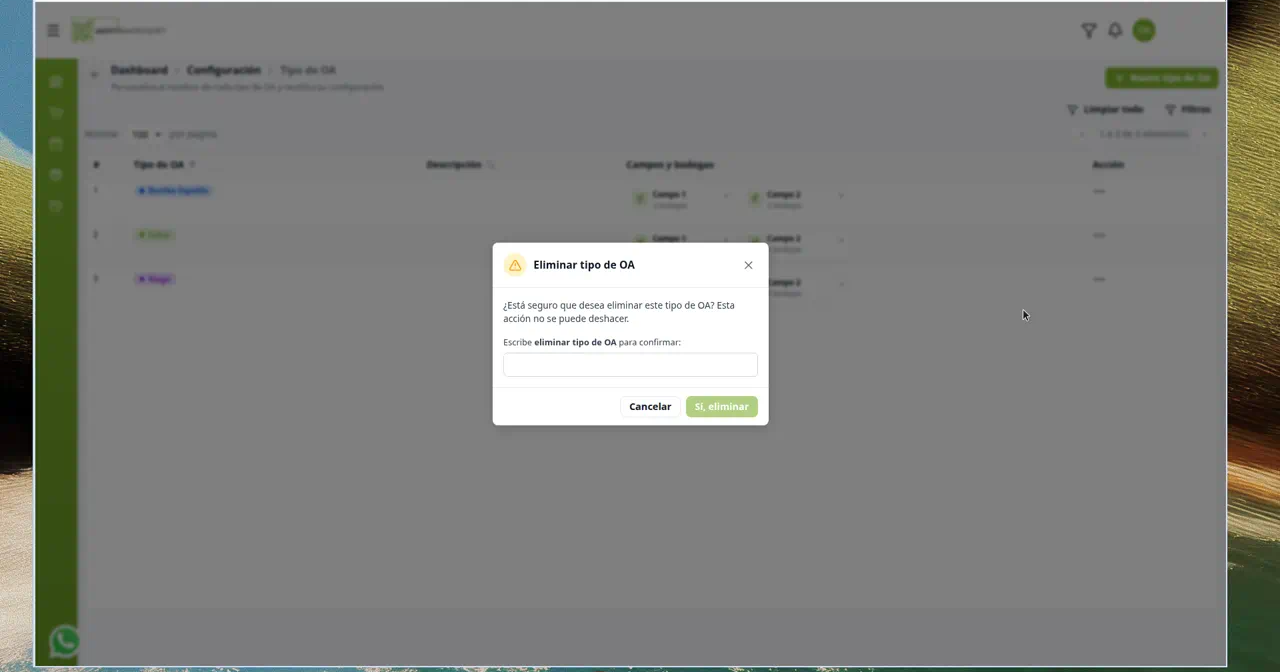Click Limpiar todo filter button

(1105, 109)
